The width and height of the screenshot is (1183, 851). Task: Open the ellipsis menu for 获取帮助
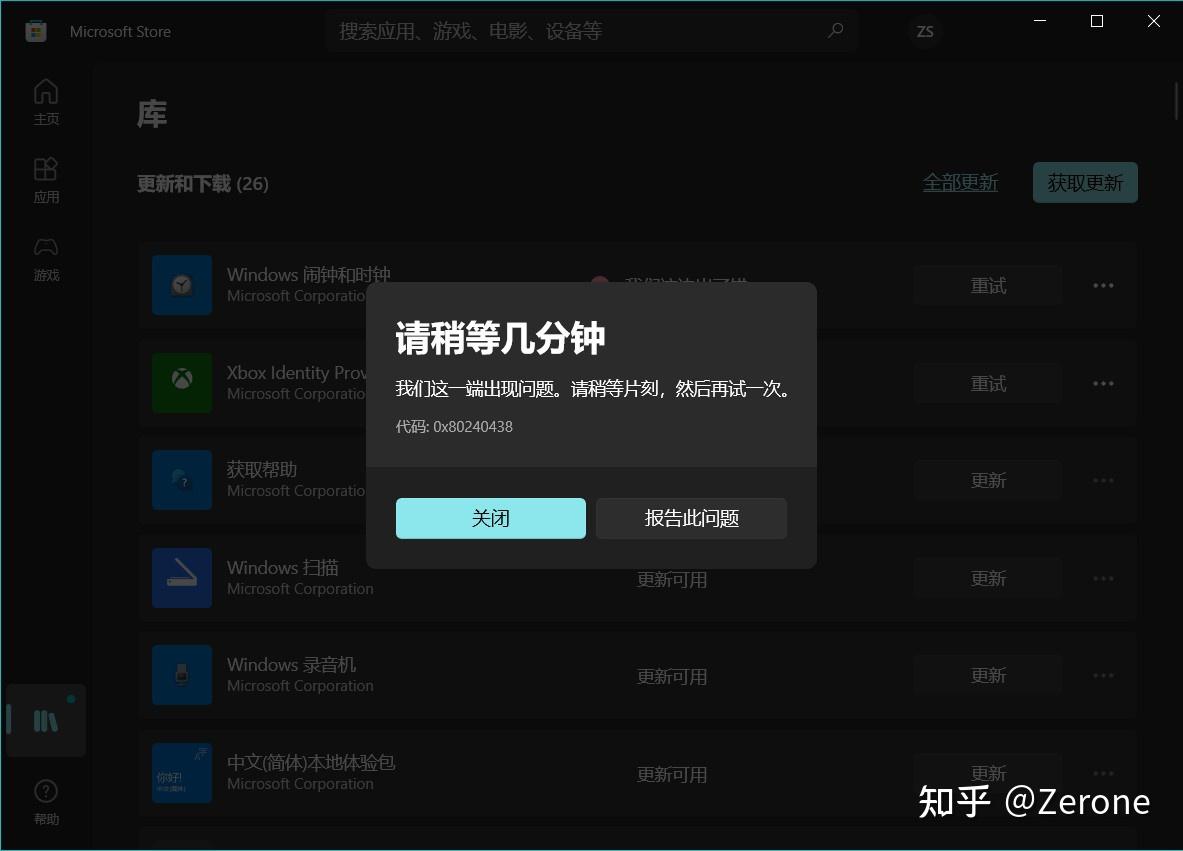pos(1103,480)
